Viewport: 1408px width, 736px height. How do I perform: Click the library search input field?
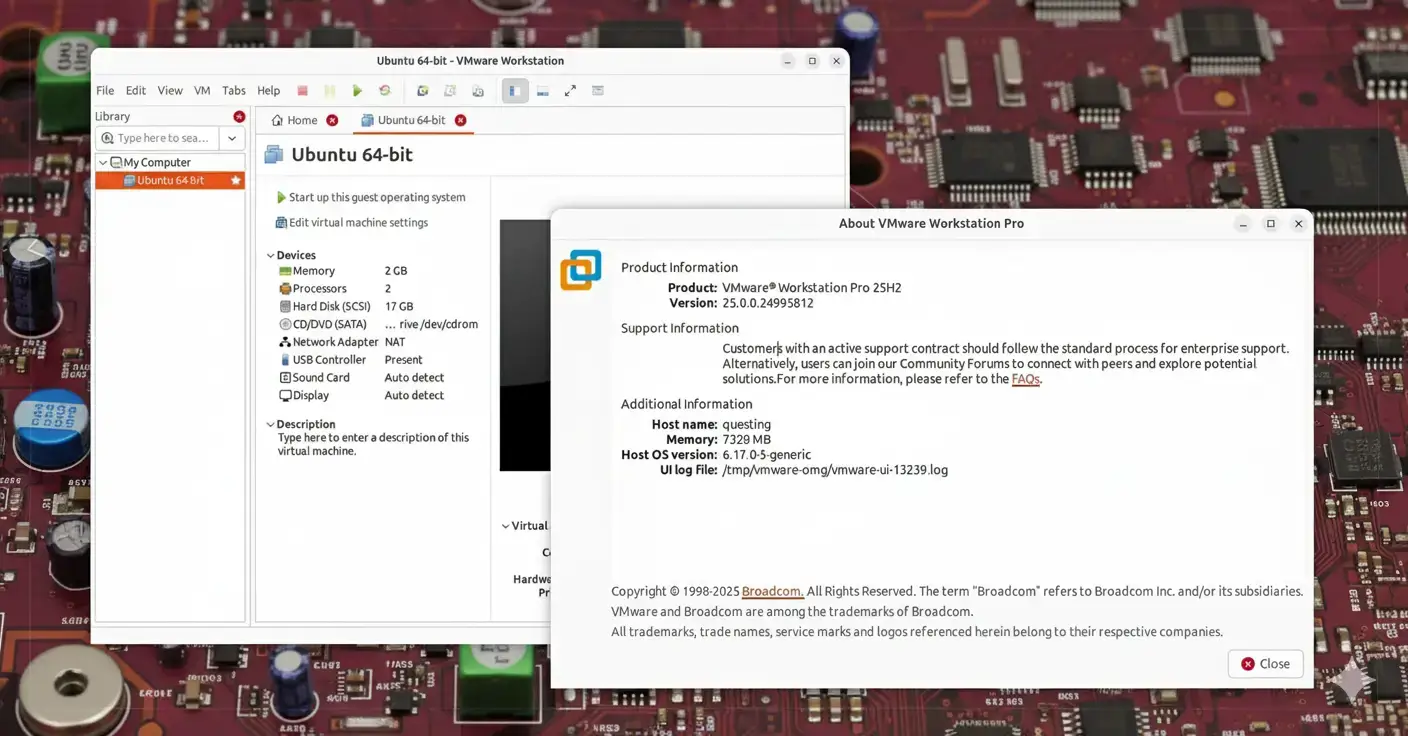160,138
